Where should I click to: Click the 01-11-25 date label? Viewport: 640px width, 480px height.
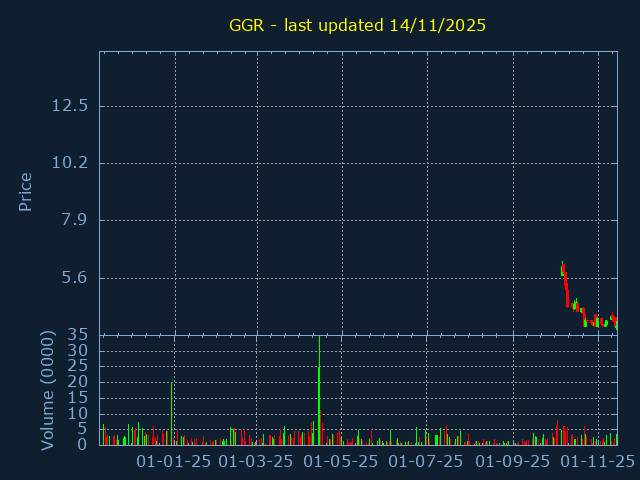pyautogui.click(x=598, y=462)
